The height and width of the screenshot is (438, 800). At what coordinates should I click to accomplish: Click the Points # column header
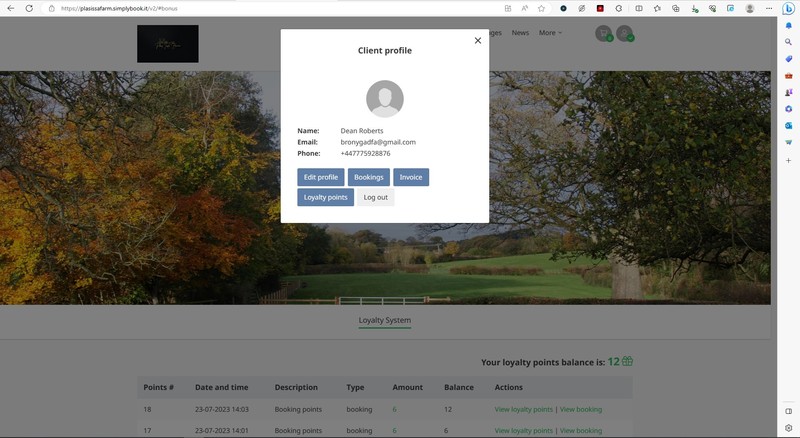pos(158,387)
